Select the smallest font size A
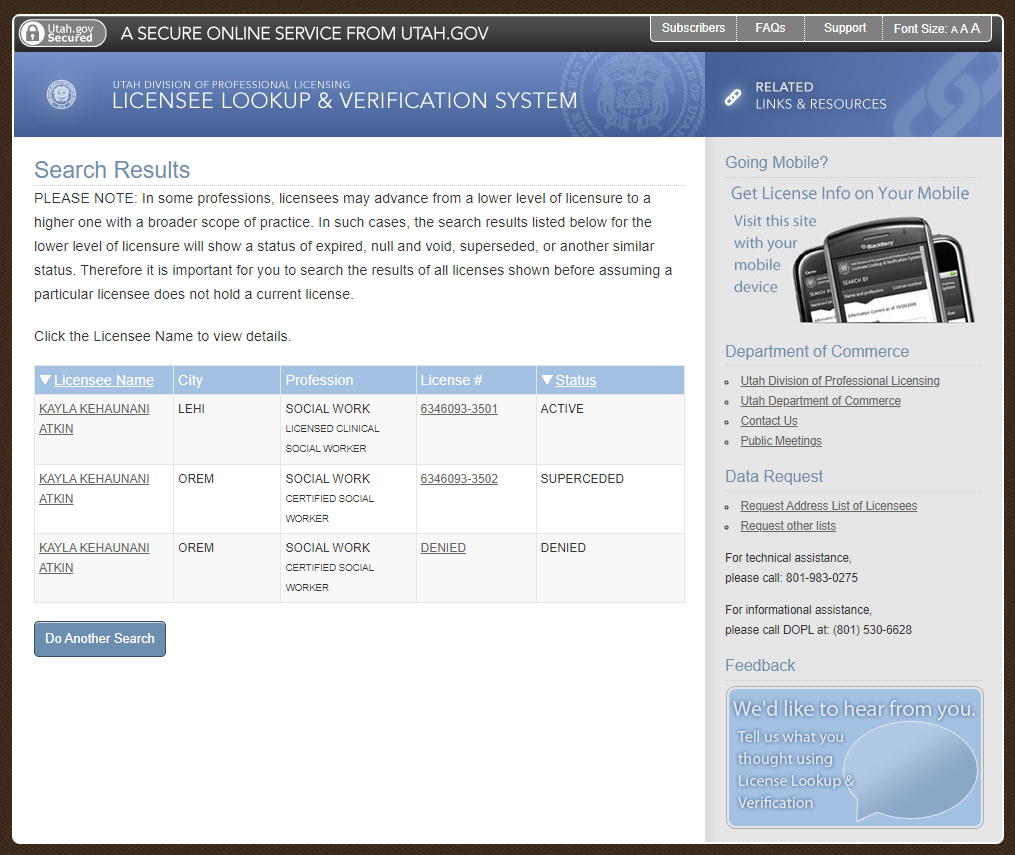Viewport: 1015px width, 855px height. pyautogui.click(x=954, y=29)
